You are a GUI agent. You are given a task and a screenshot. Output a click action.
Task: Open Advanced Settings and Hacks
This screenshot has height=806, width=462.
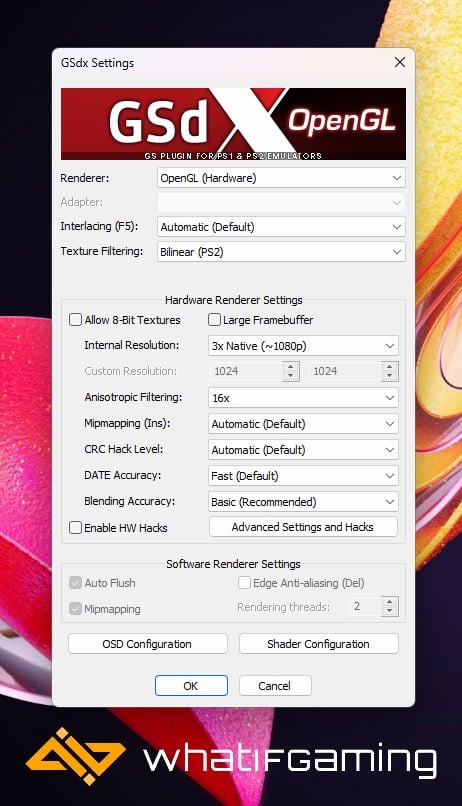coord(303,527)
